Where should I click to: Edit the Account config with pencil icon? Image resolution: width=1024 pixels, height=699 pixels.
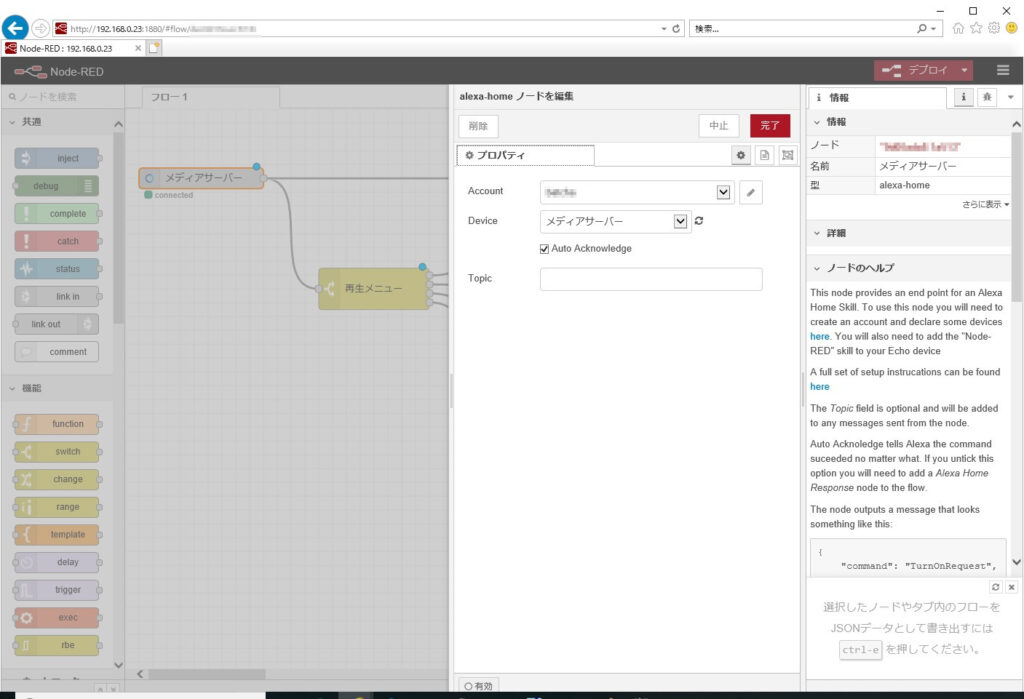coord(751,193)
